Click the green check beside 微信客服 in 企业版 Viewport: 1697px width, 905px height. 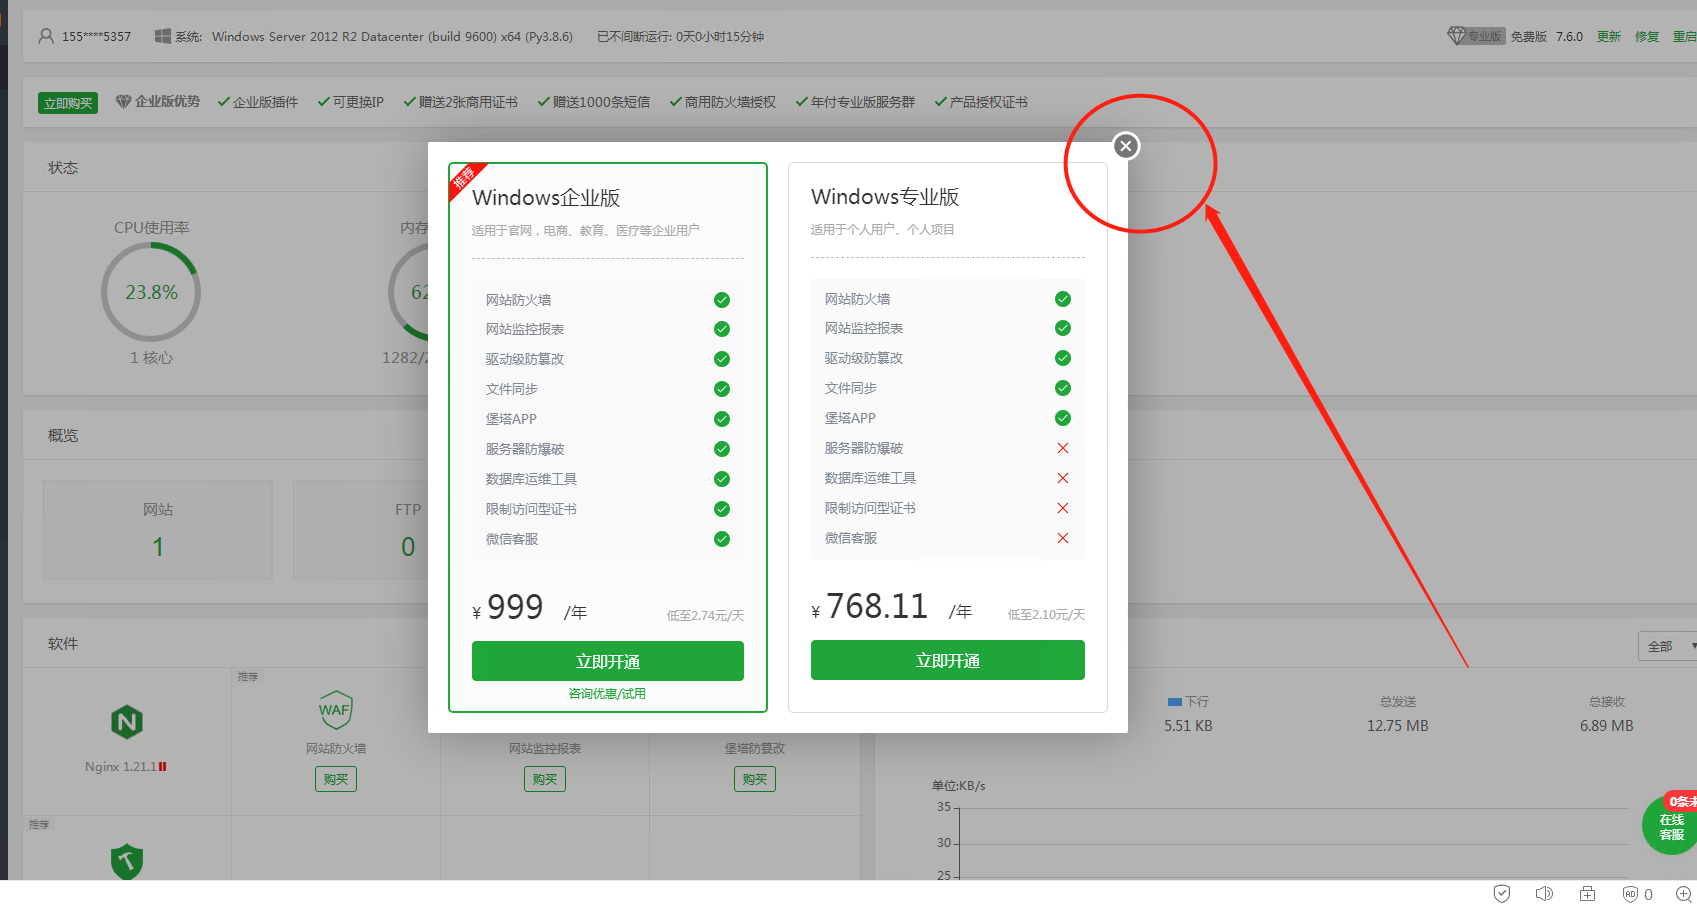point(722,539)
